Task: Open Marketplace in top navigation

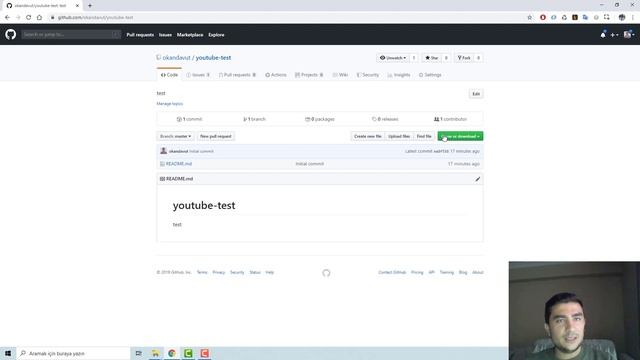Action: click(x=190, y=35)
